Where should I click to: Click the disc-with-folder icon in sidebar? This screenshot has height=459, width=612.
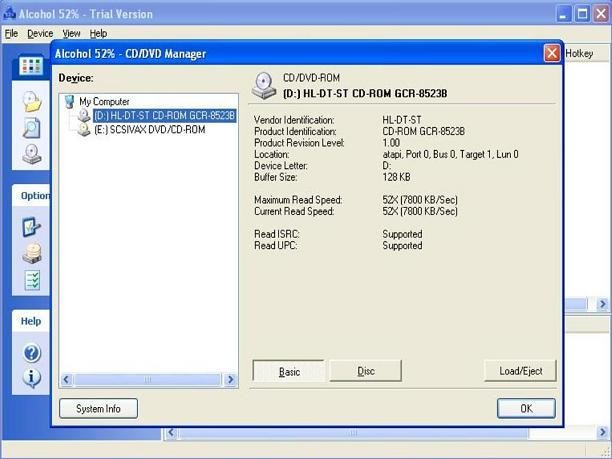click(x=32, y=101)
